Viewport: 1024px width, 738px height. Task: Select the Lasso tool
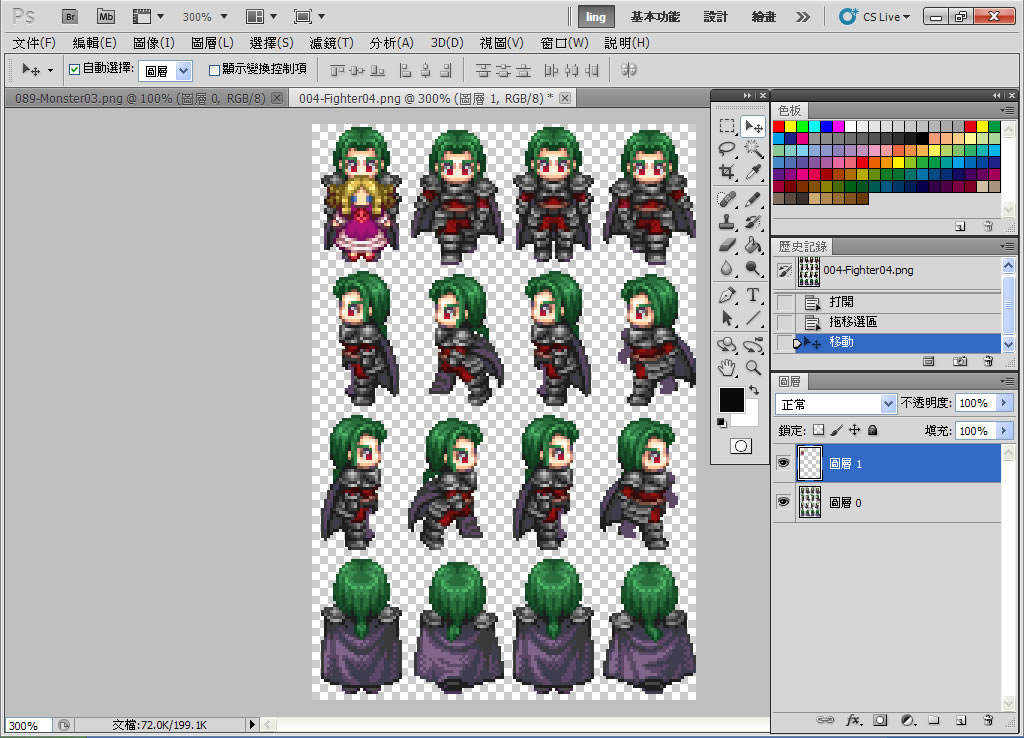727,149
